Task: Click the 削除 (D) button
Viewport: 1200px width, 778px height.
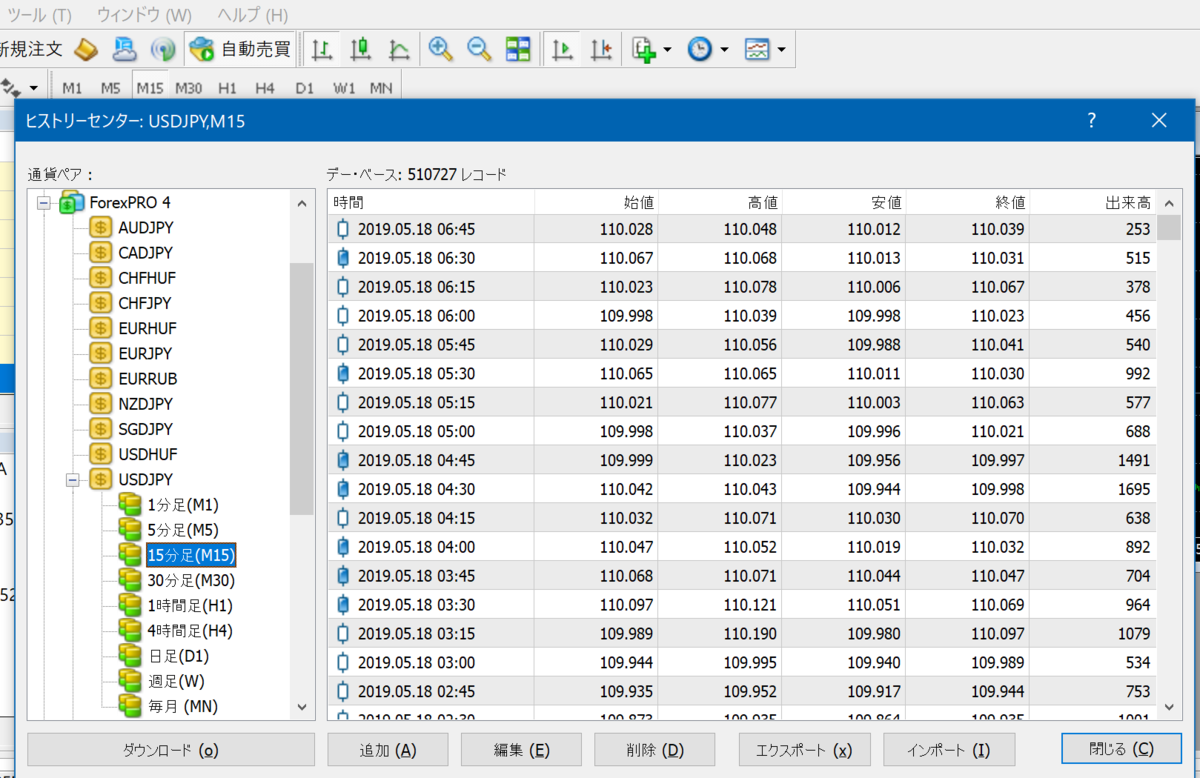Action: pyautogui.click(x=655, y=750)
